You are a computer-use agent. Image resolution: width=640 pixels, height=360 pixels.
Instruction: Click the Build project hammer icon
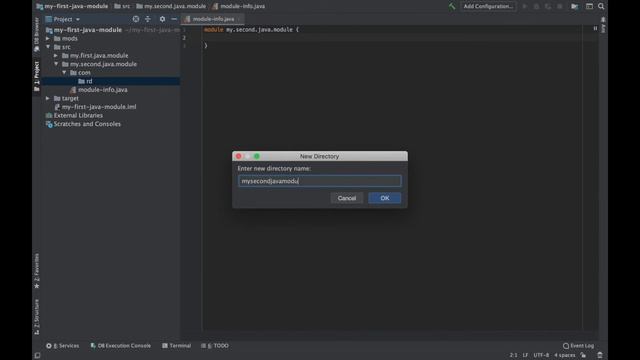click(452, 6)
